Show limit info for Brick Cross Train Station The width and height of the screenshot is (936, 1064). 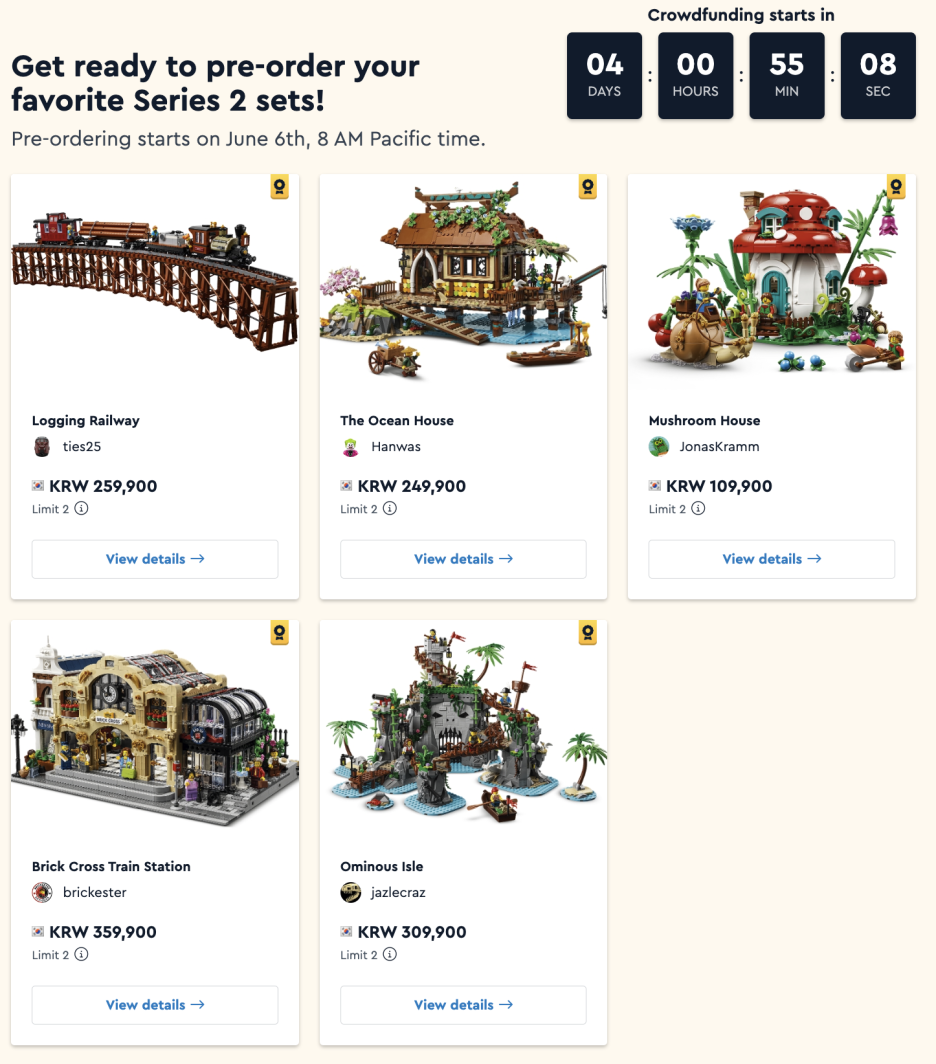click(81, 954)
